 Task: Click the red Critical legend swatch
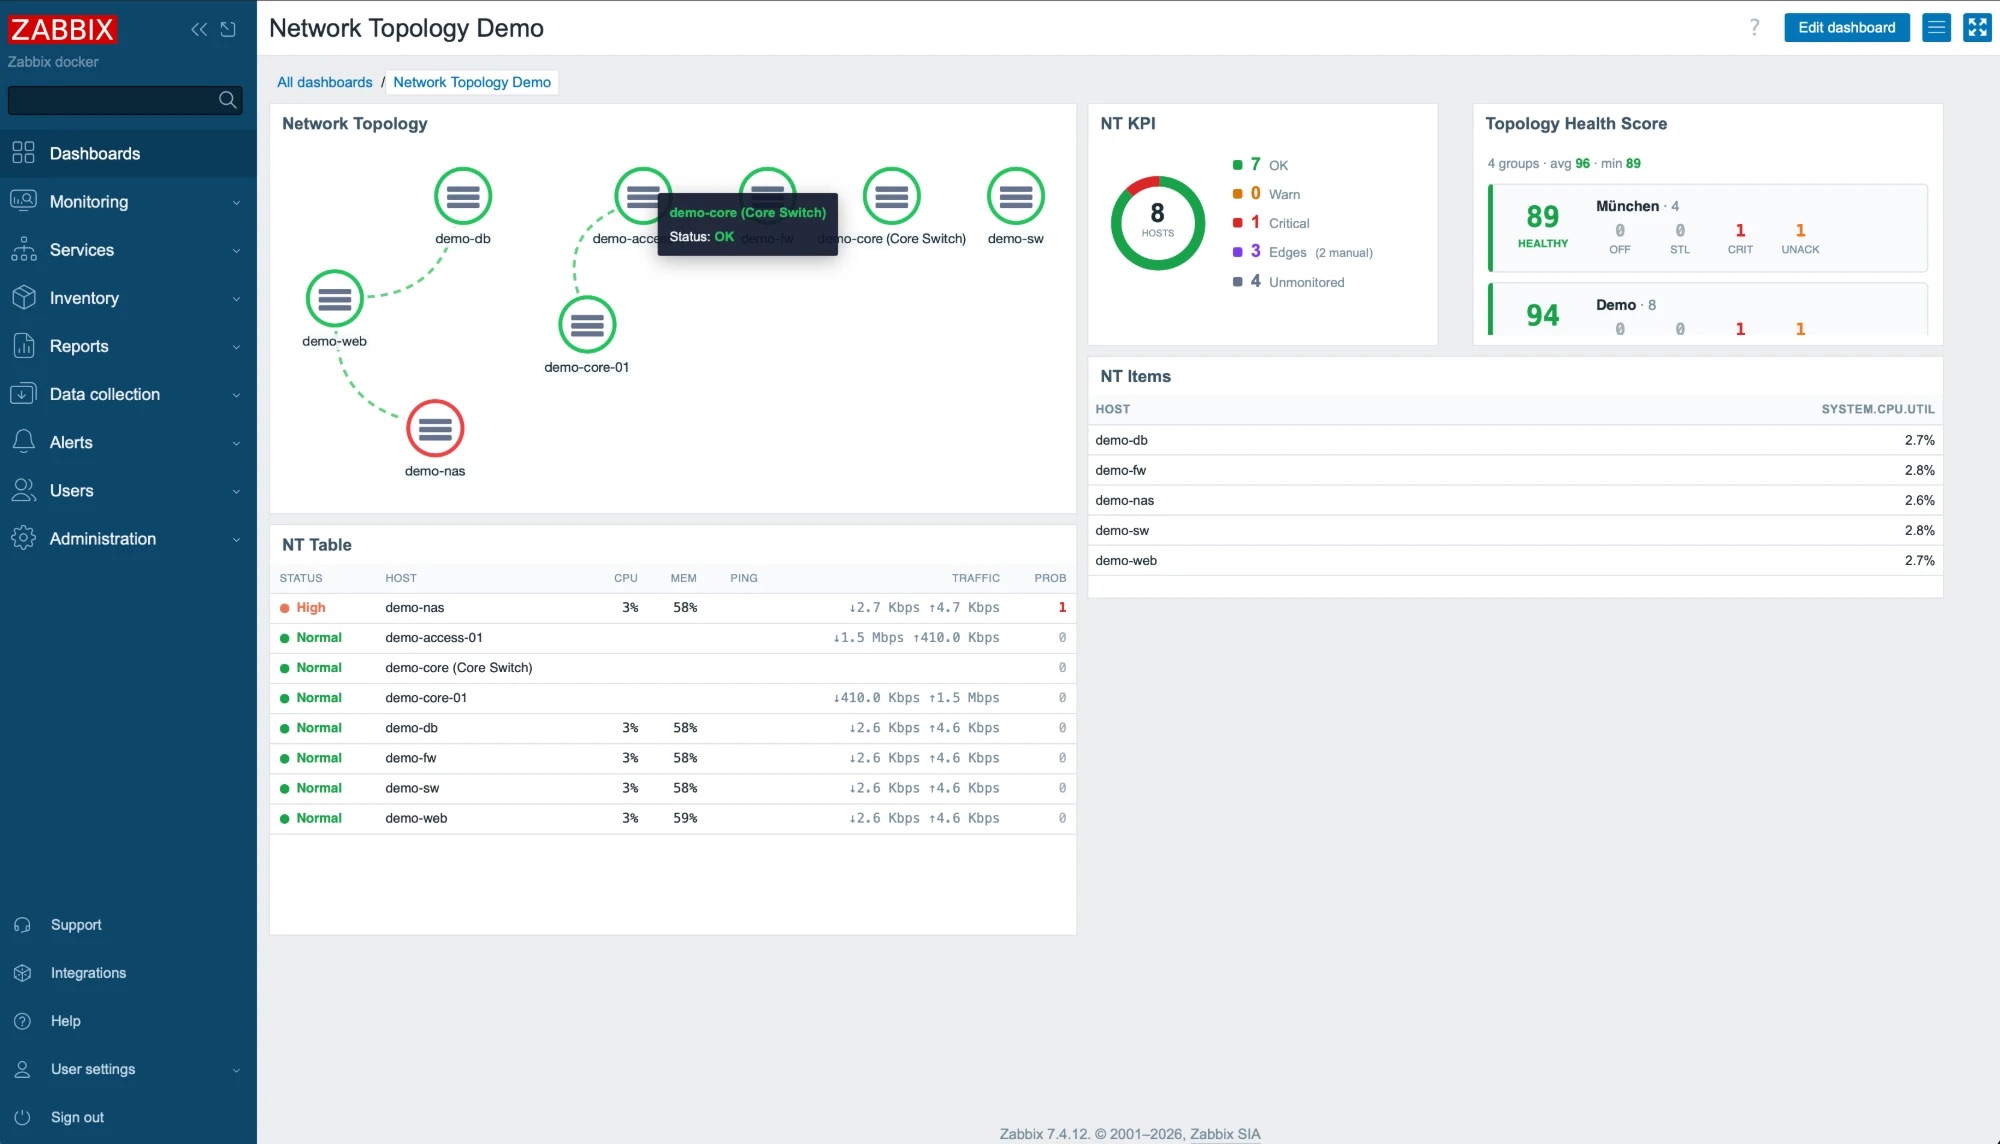(x=1238, y=223)
